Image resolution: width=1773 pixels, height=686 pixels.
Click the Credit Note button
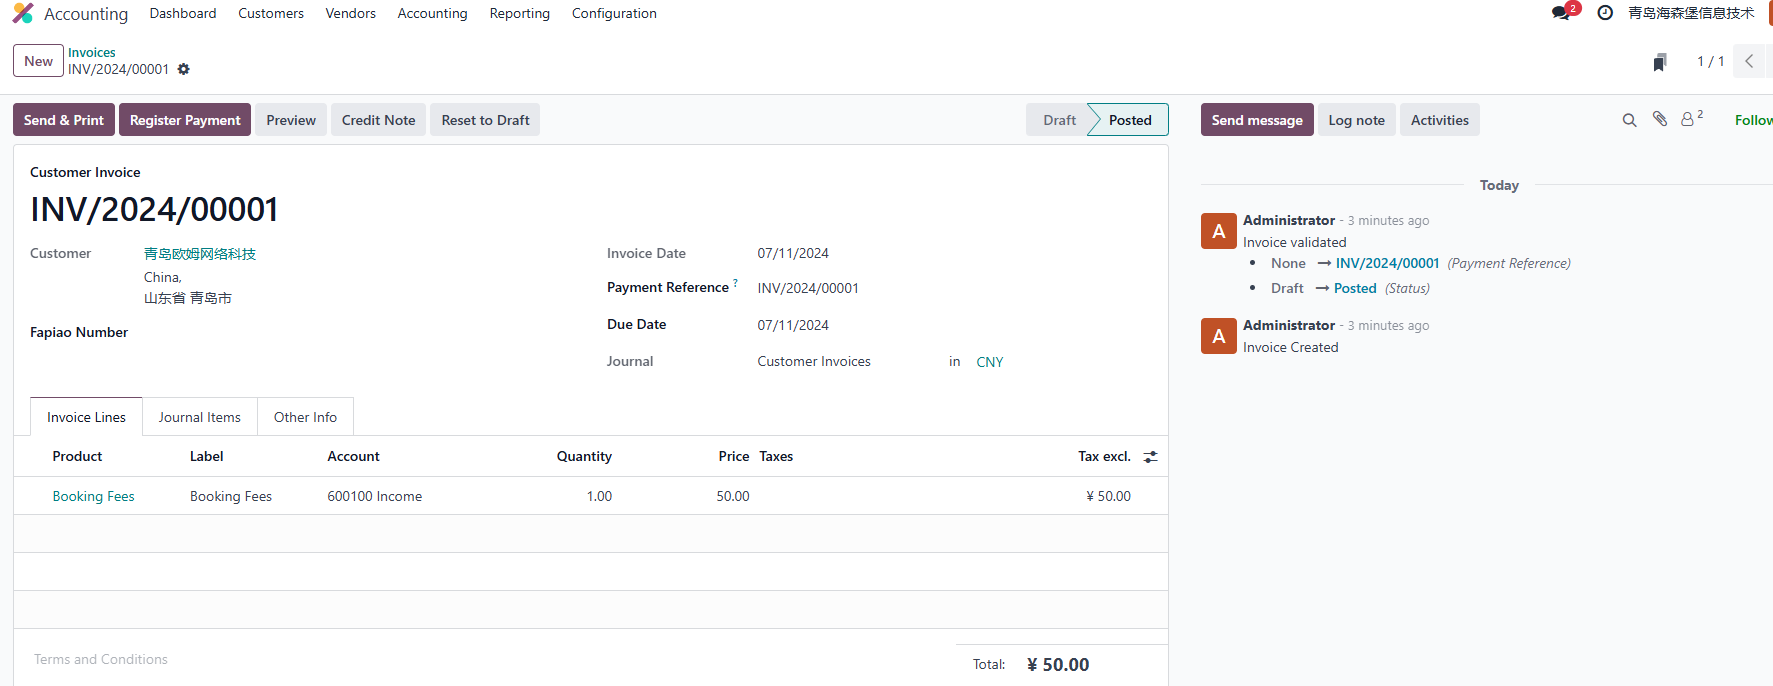[378, 120]
